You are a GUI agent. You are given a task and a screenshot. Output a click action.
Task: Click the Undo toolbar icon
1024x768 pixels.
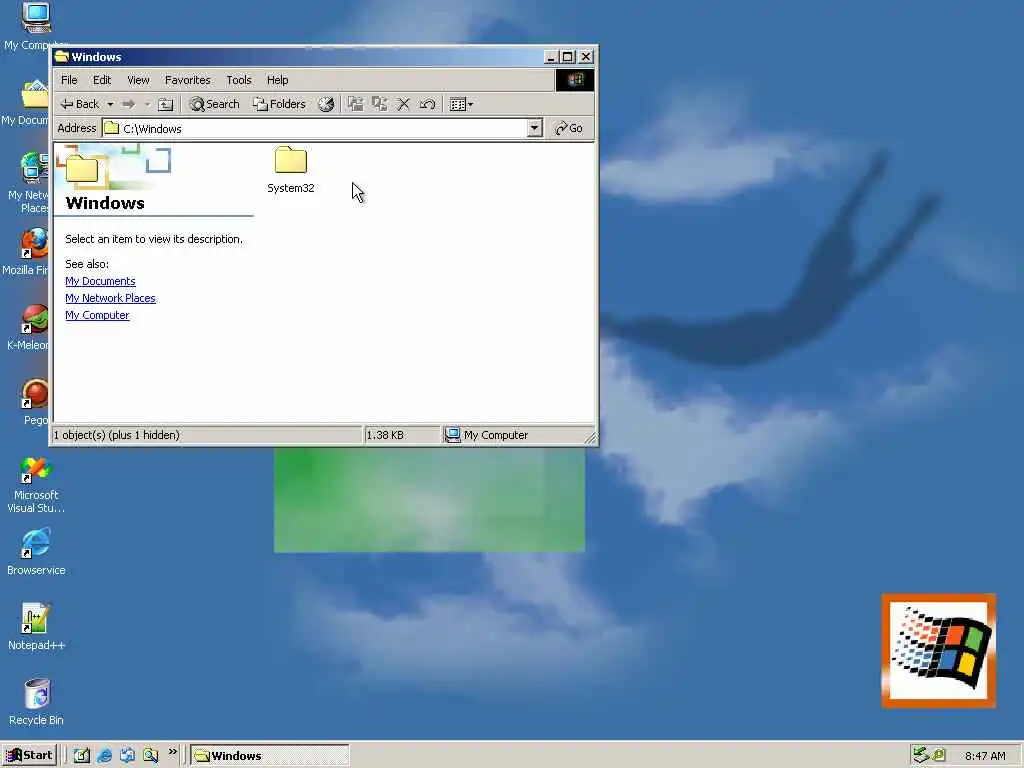pos(428,104)
